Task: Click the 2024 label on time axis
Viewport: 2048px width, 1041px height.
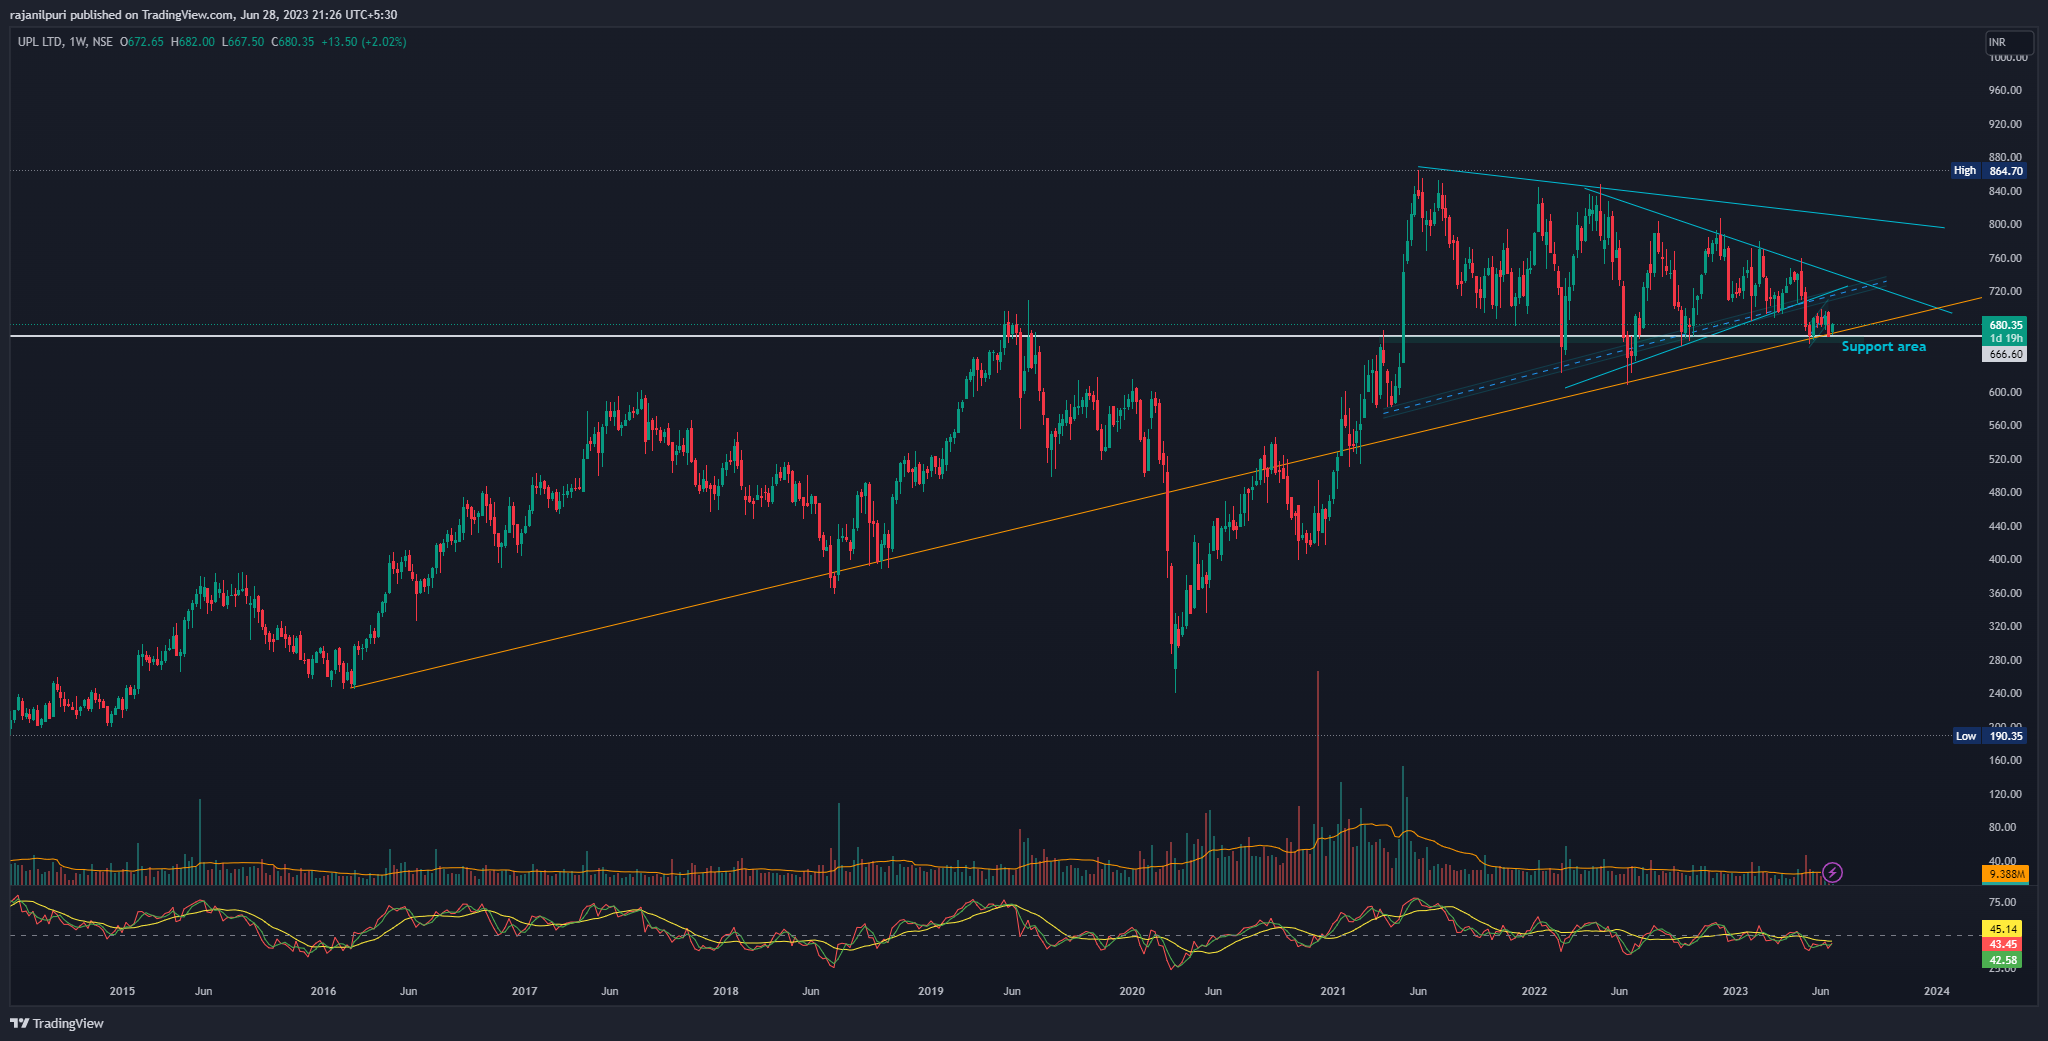Action: [x=1937, y=992]
